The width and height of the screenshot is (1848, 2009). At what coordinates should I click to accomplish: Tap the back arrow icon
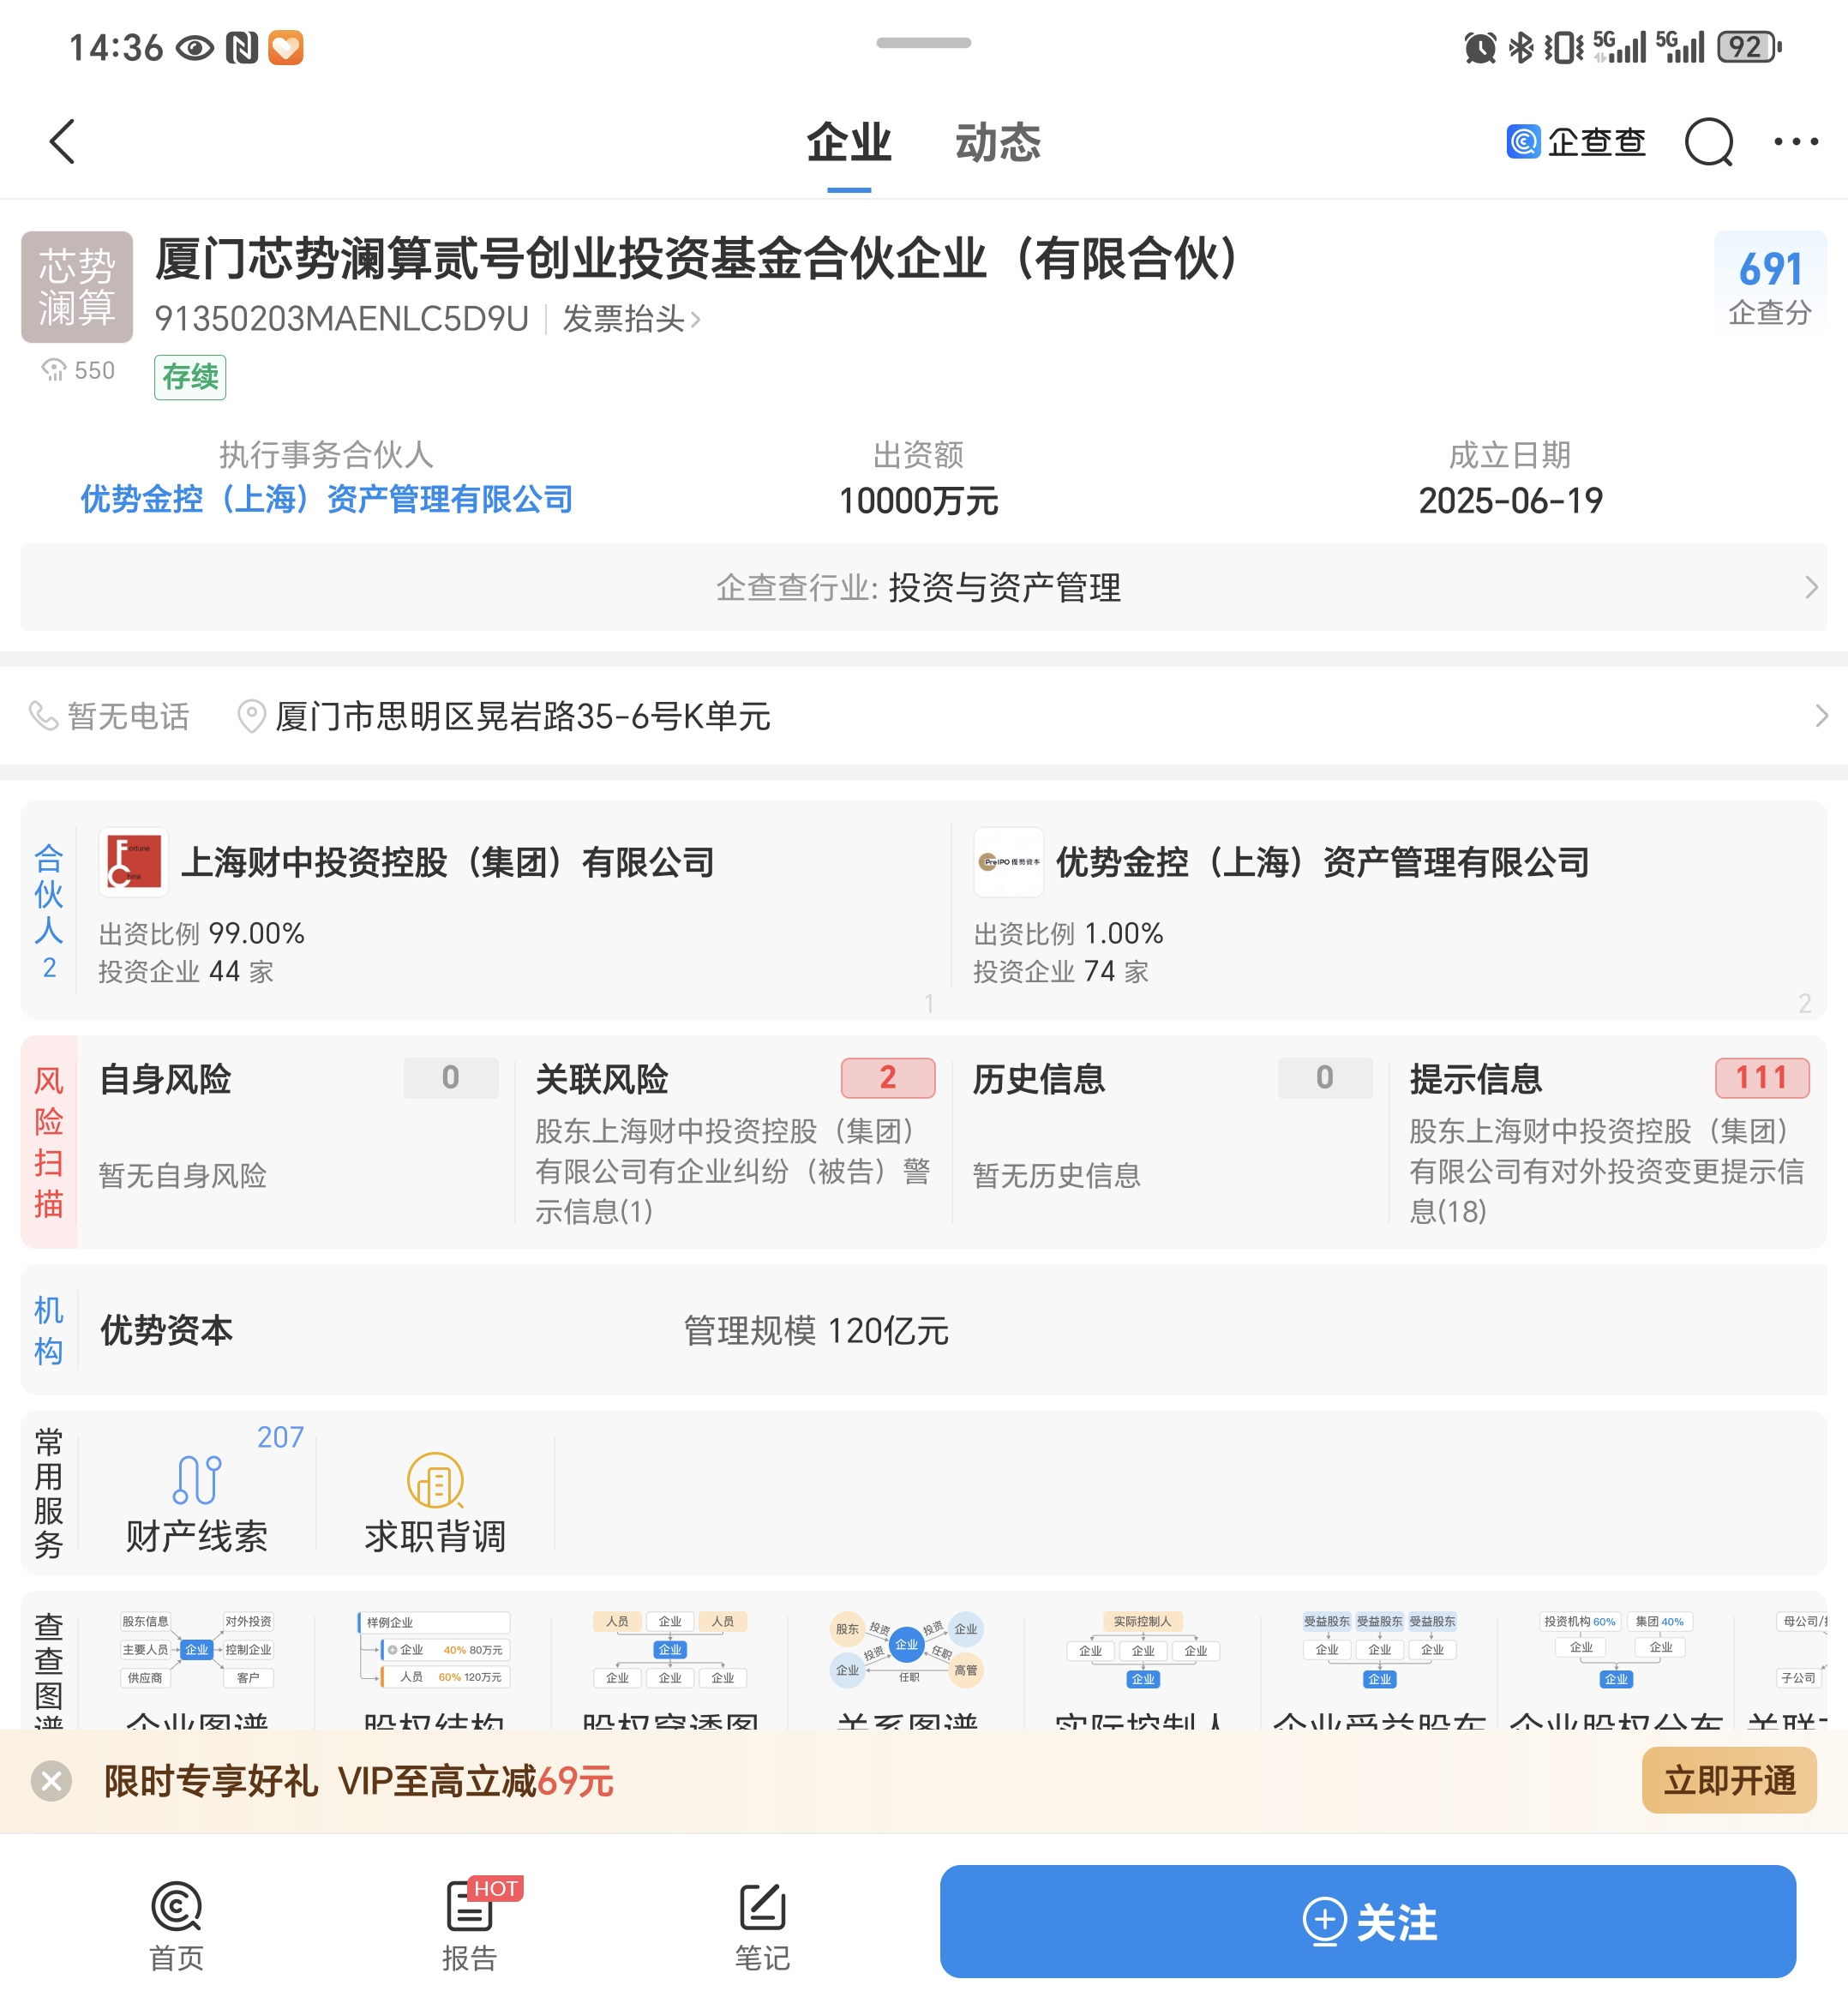click(62, 141)
